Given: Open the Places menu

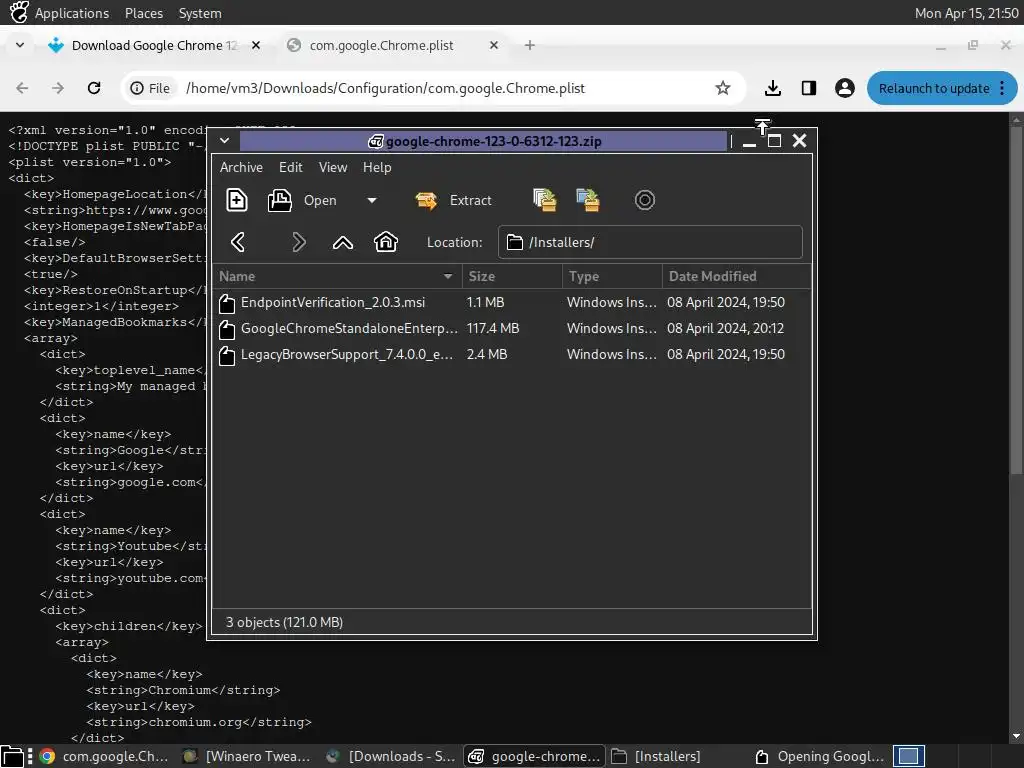Looking at the screenshot, I should [x=144, y=13].
